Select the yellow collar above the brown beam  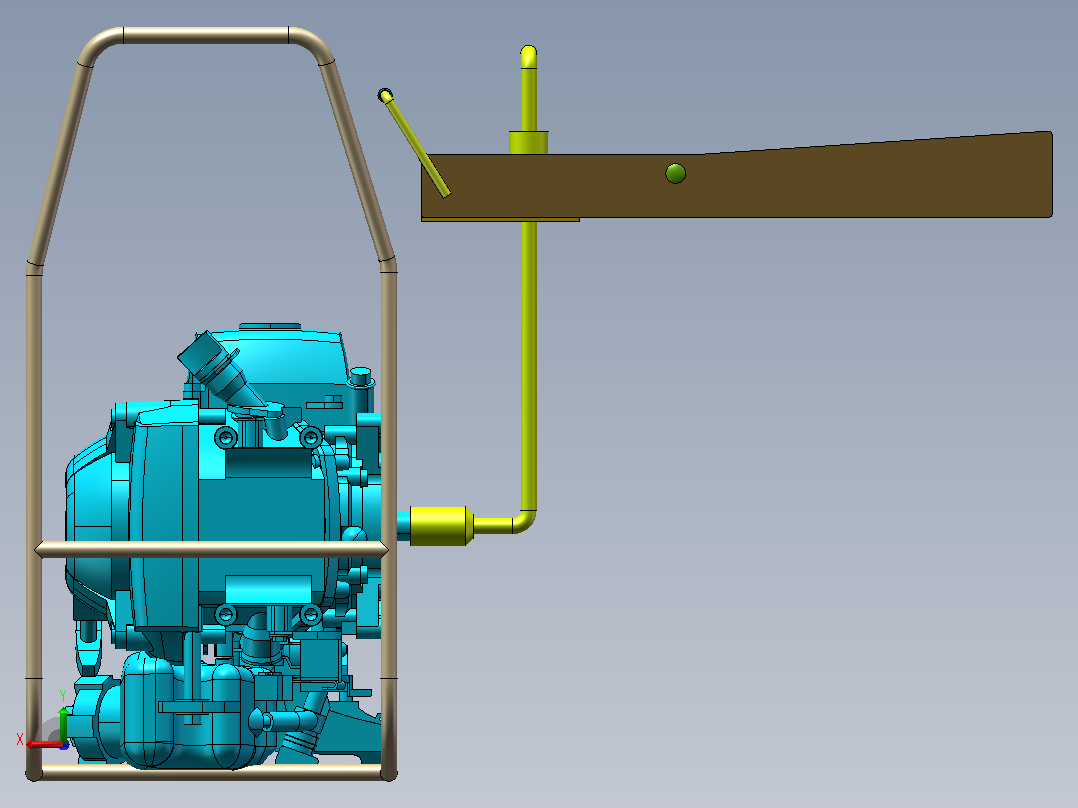tap(528, 142)
